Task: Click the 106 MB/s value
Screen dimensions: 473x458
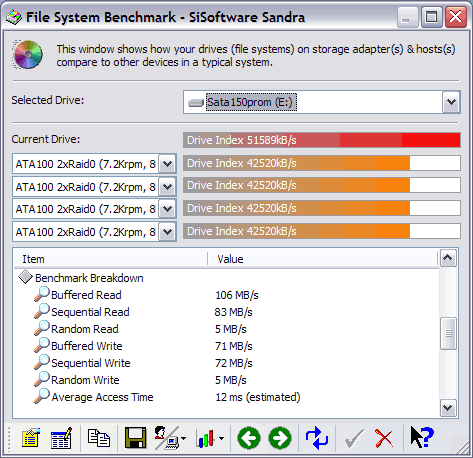Action: point(237,295)
